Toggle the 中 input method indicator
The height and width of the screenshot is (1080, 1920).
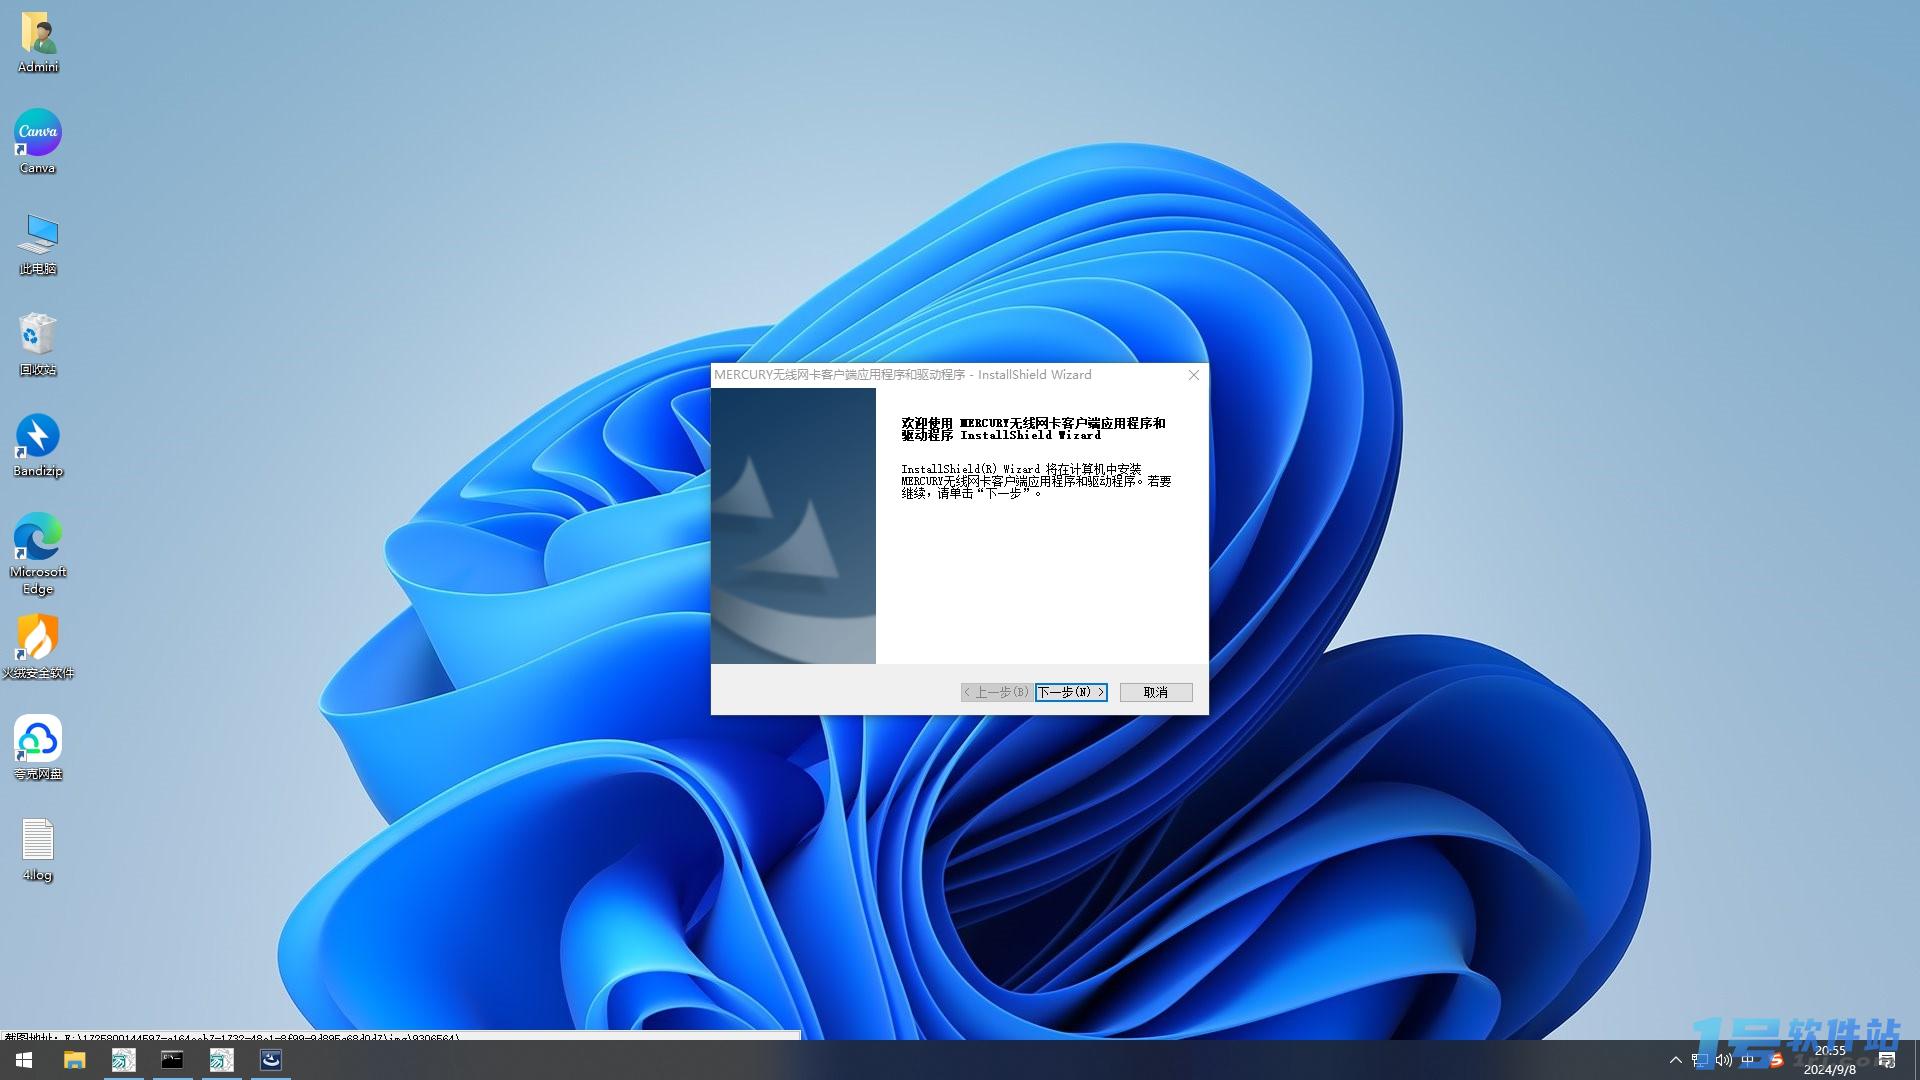pos(1748,1060)
